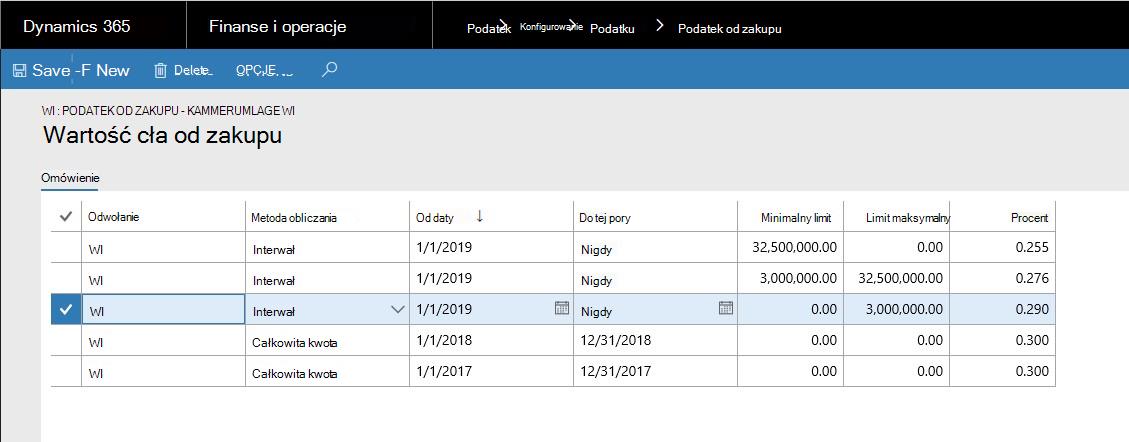The height and width of the screenshot is (442, 1129).
Task: Sort by Odwołanie column header
Action: tap(113, 217)
